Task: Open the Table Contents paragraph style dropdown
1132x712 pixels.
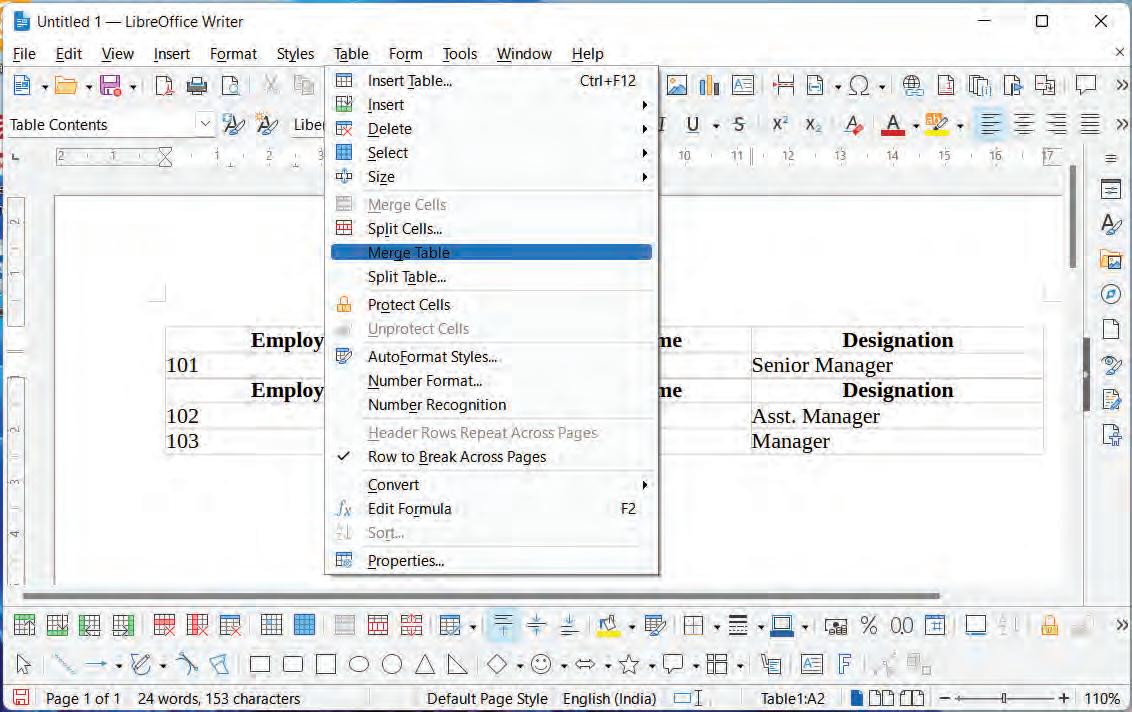Action: pyautogui.click(x=205, y=124)
